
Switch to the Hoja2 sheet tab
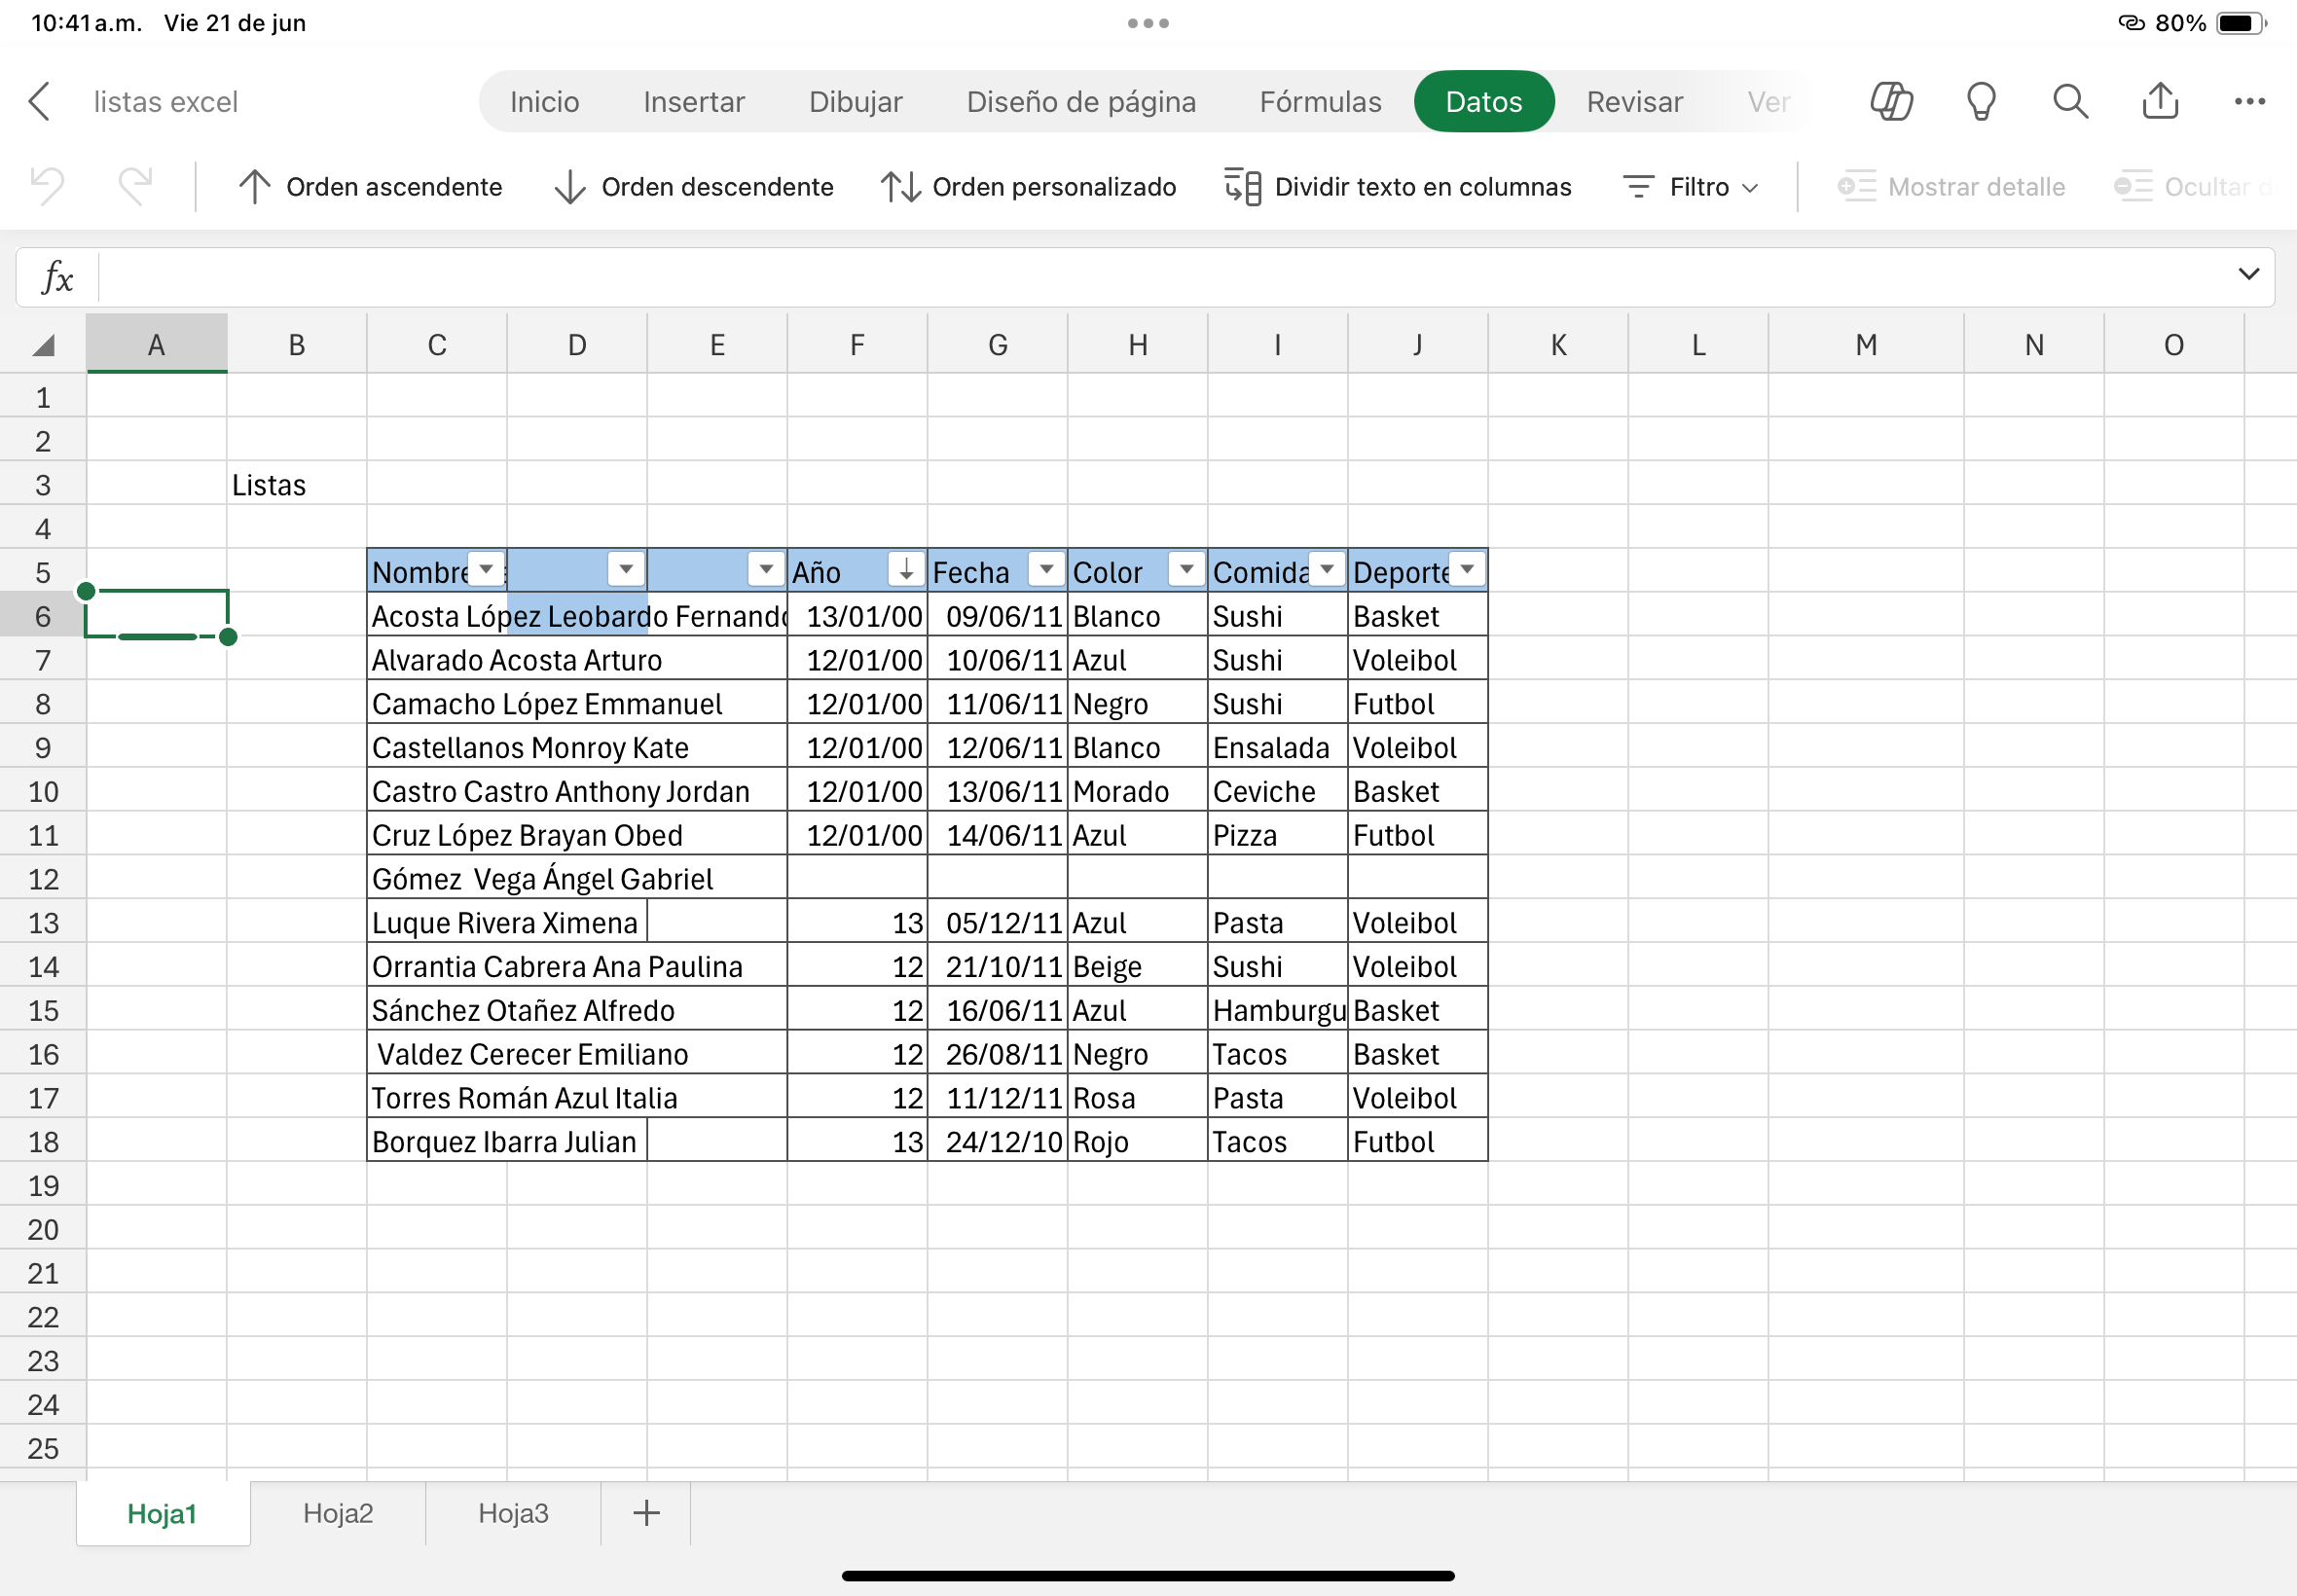coord(338,1513)
